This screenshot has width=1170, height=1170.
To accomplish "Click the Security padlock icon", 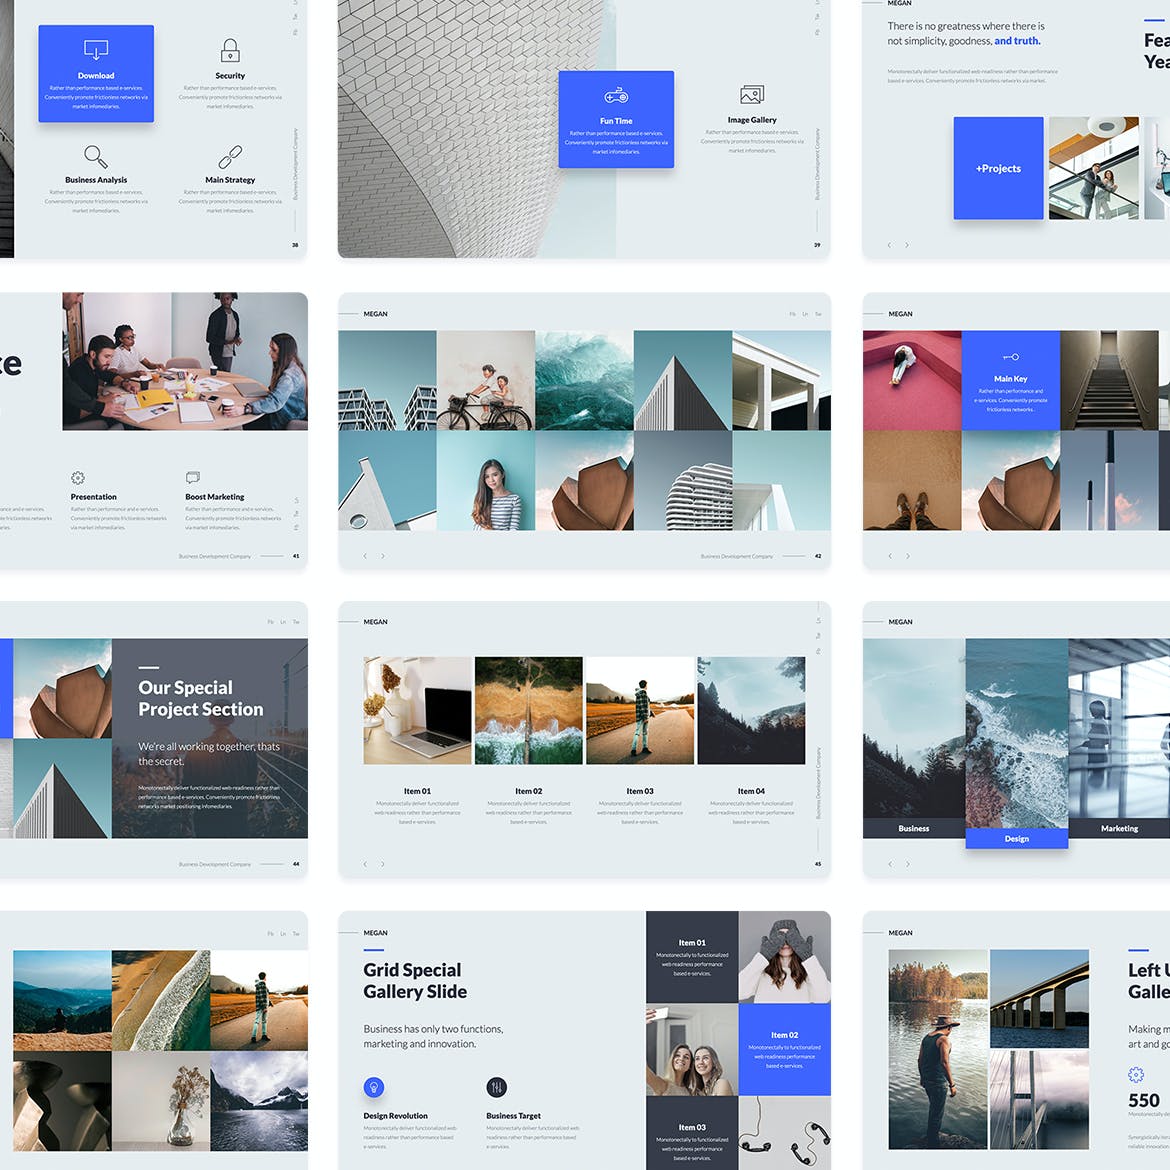I will coord(230,50).
